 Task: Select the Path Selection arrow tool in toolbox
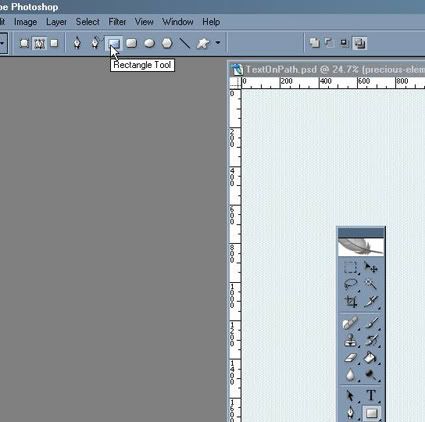[350, 396]
